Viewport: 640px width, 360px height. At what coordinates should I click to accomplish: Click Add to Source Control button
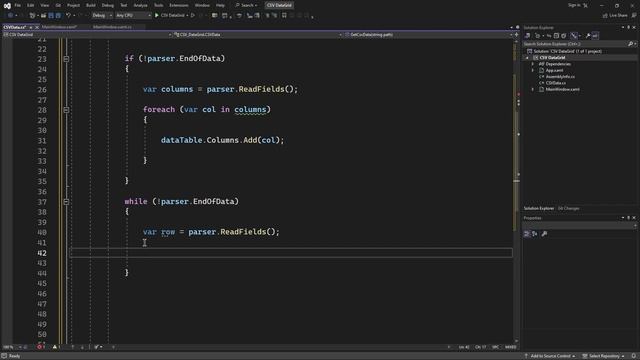[550, 356]
